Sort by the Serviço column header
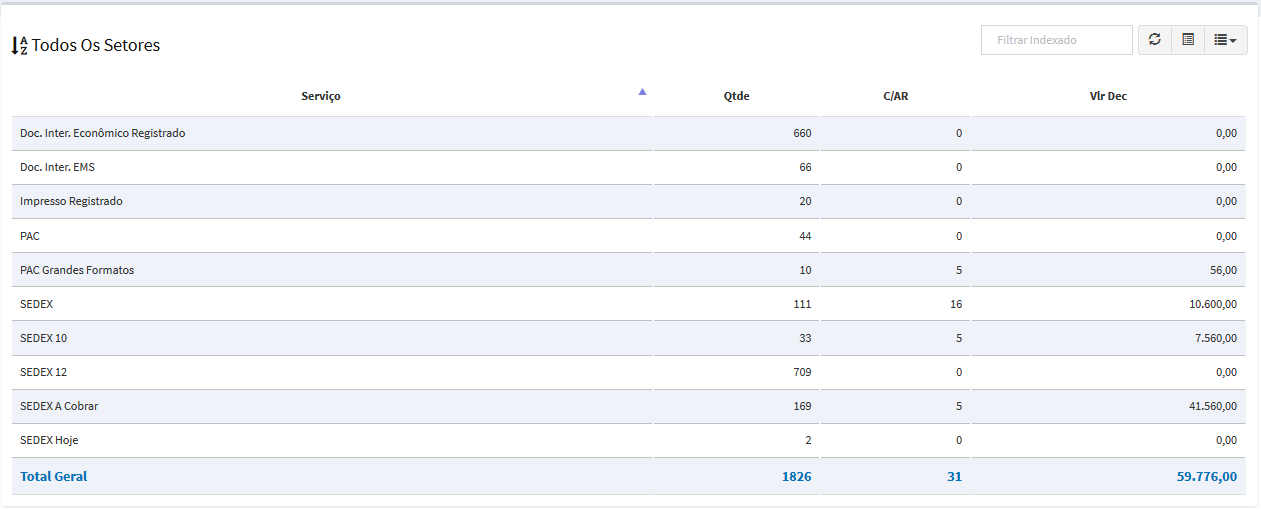Screen dimensions: 1261x510 pyautogui.click(x=321, y=96)
